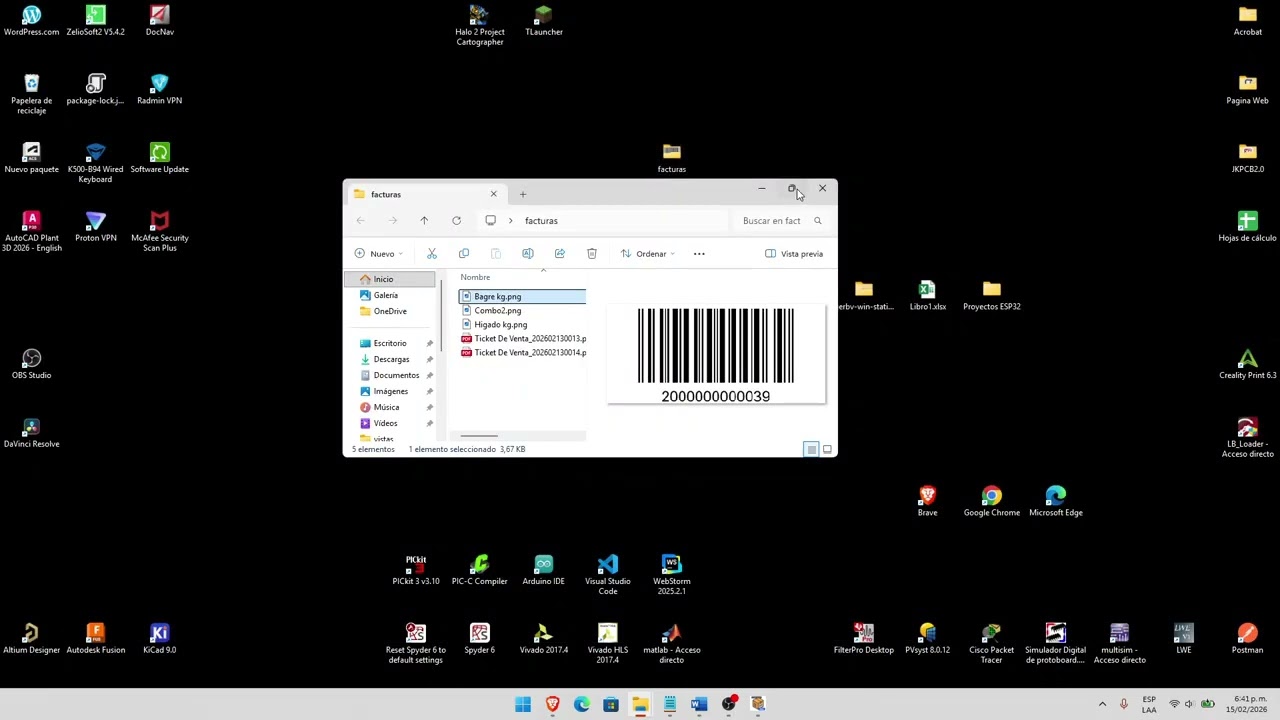Open Microsoft Edge from the taskbar

[x=581, y=705]
